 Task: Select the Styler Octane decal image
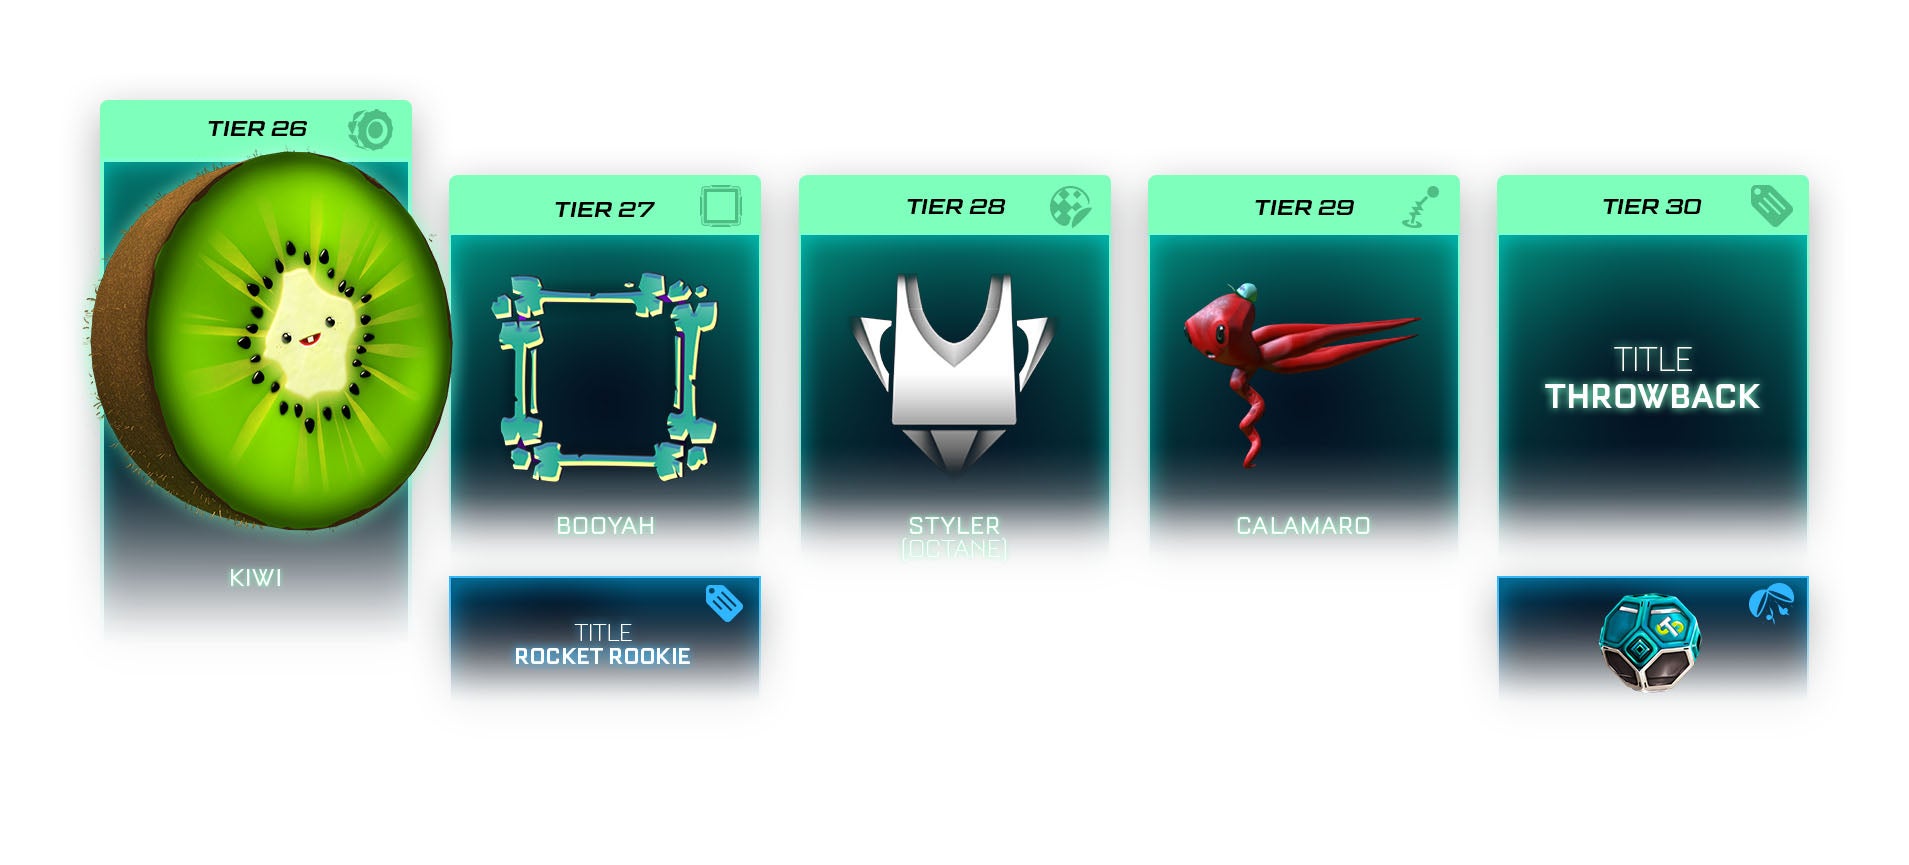[954, 372]
